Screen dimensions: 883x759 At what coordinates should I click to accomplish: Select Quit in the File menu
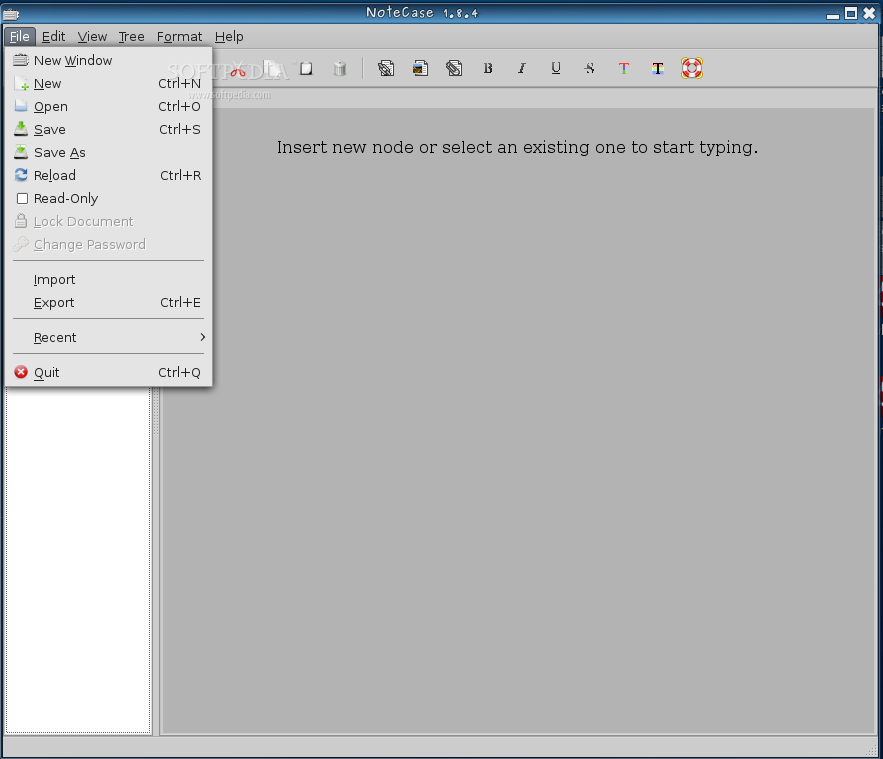(108, 372)
